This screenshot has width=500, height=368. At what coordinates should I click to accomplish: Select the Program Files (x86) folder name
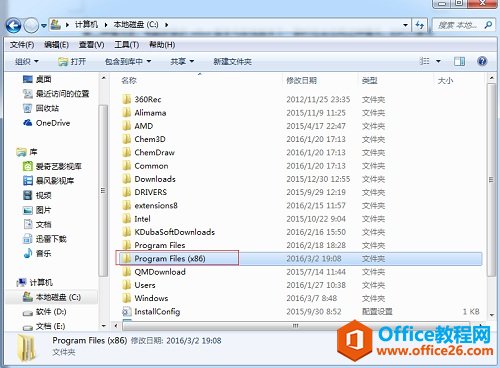(170, 258)
